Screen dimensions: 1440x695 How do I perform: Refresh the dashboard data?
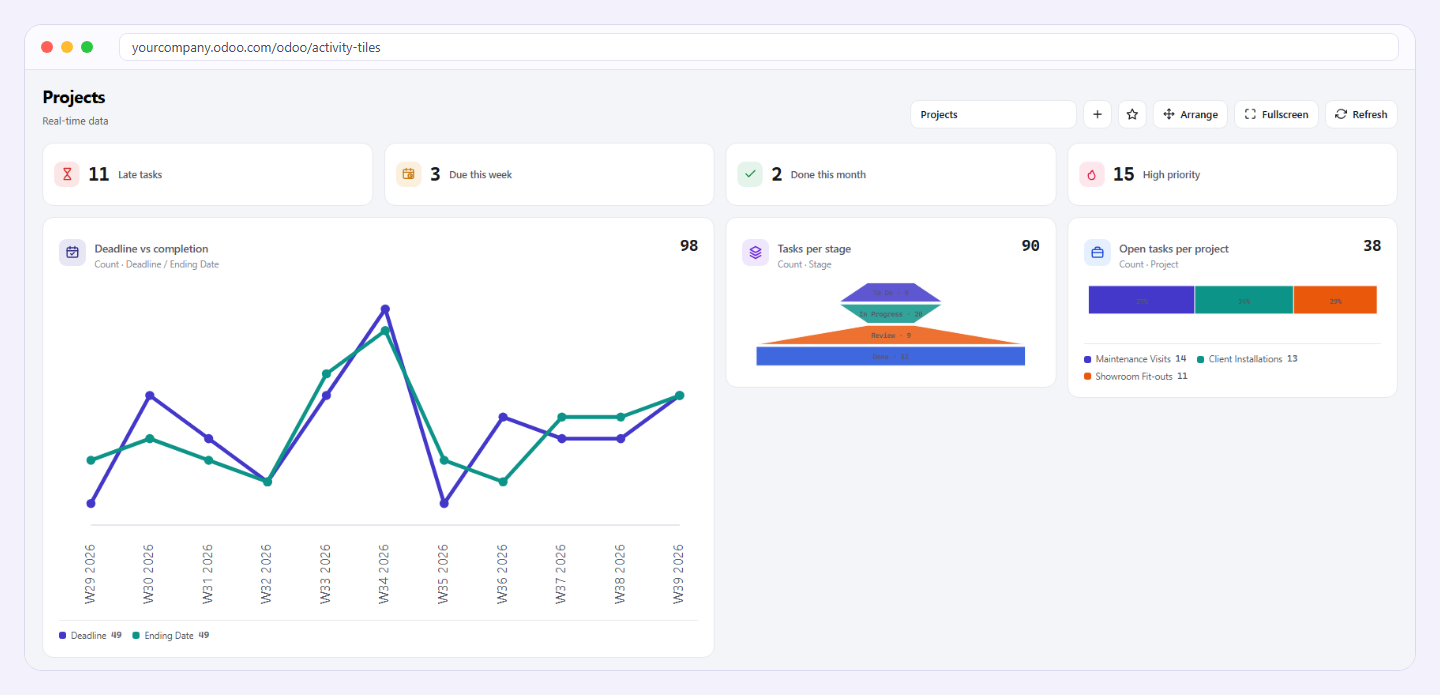(x=1361, y=114)
